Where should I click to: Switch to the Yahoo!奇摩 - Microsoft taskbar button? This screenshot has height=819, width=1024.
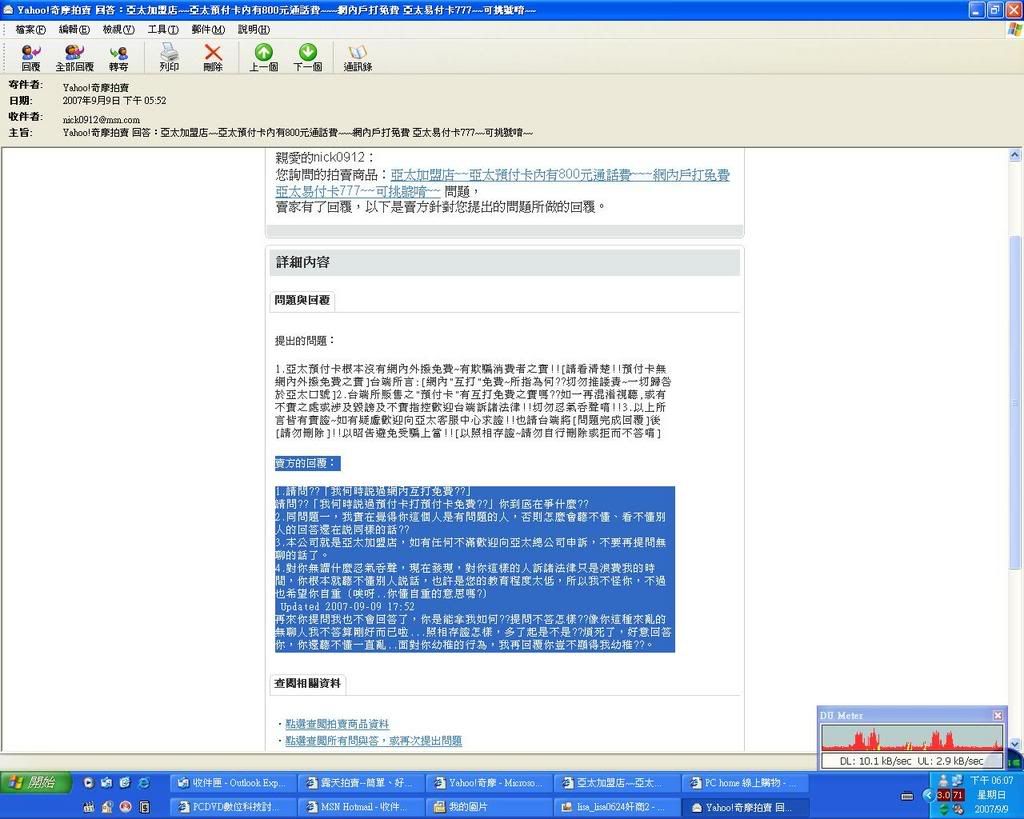click(x=488, y=782)
